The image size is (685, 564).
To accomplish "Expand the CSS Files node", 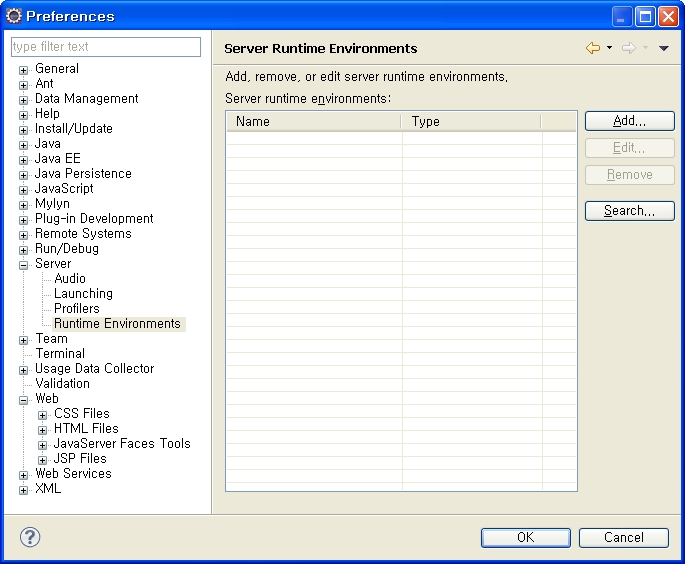I will tap(42, 415).
